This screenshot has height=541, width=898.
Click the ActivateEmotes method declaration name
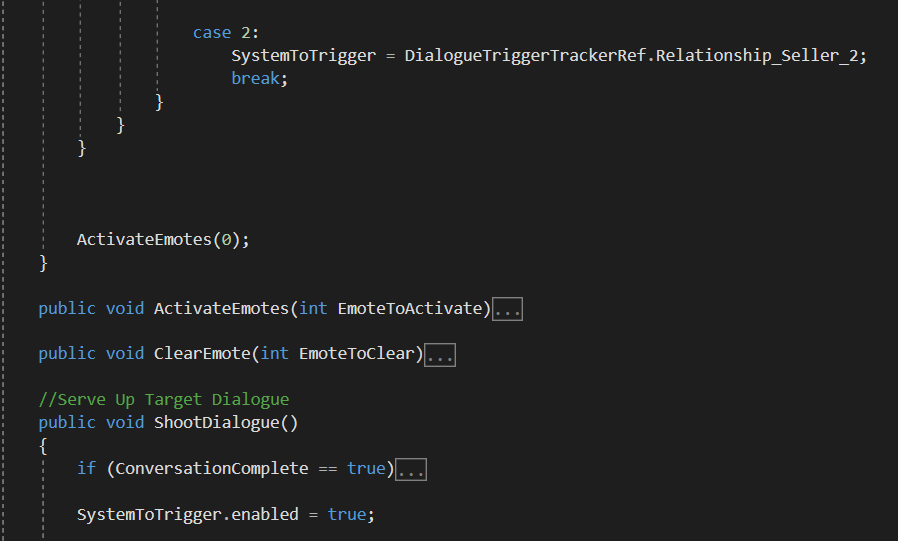click(221, 308)
